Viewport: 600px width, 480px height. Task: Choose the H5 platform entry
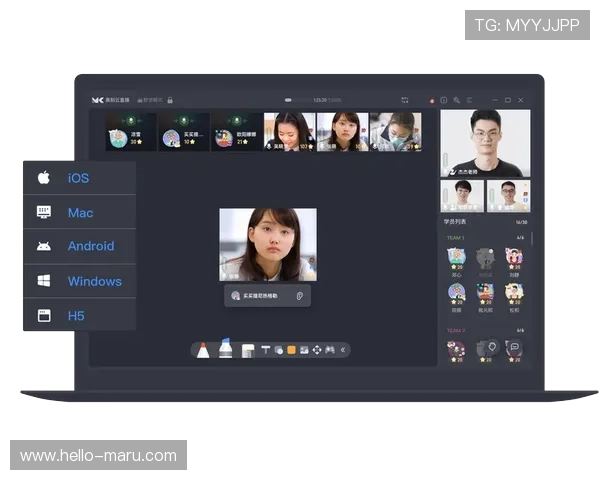point(80,315)
